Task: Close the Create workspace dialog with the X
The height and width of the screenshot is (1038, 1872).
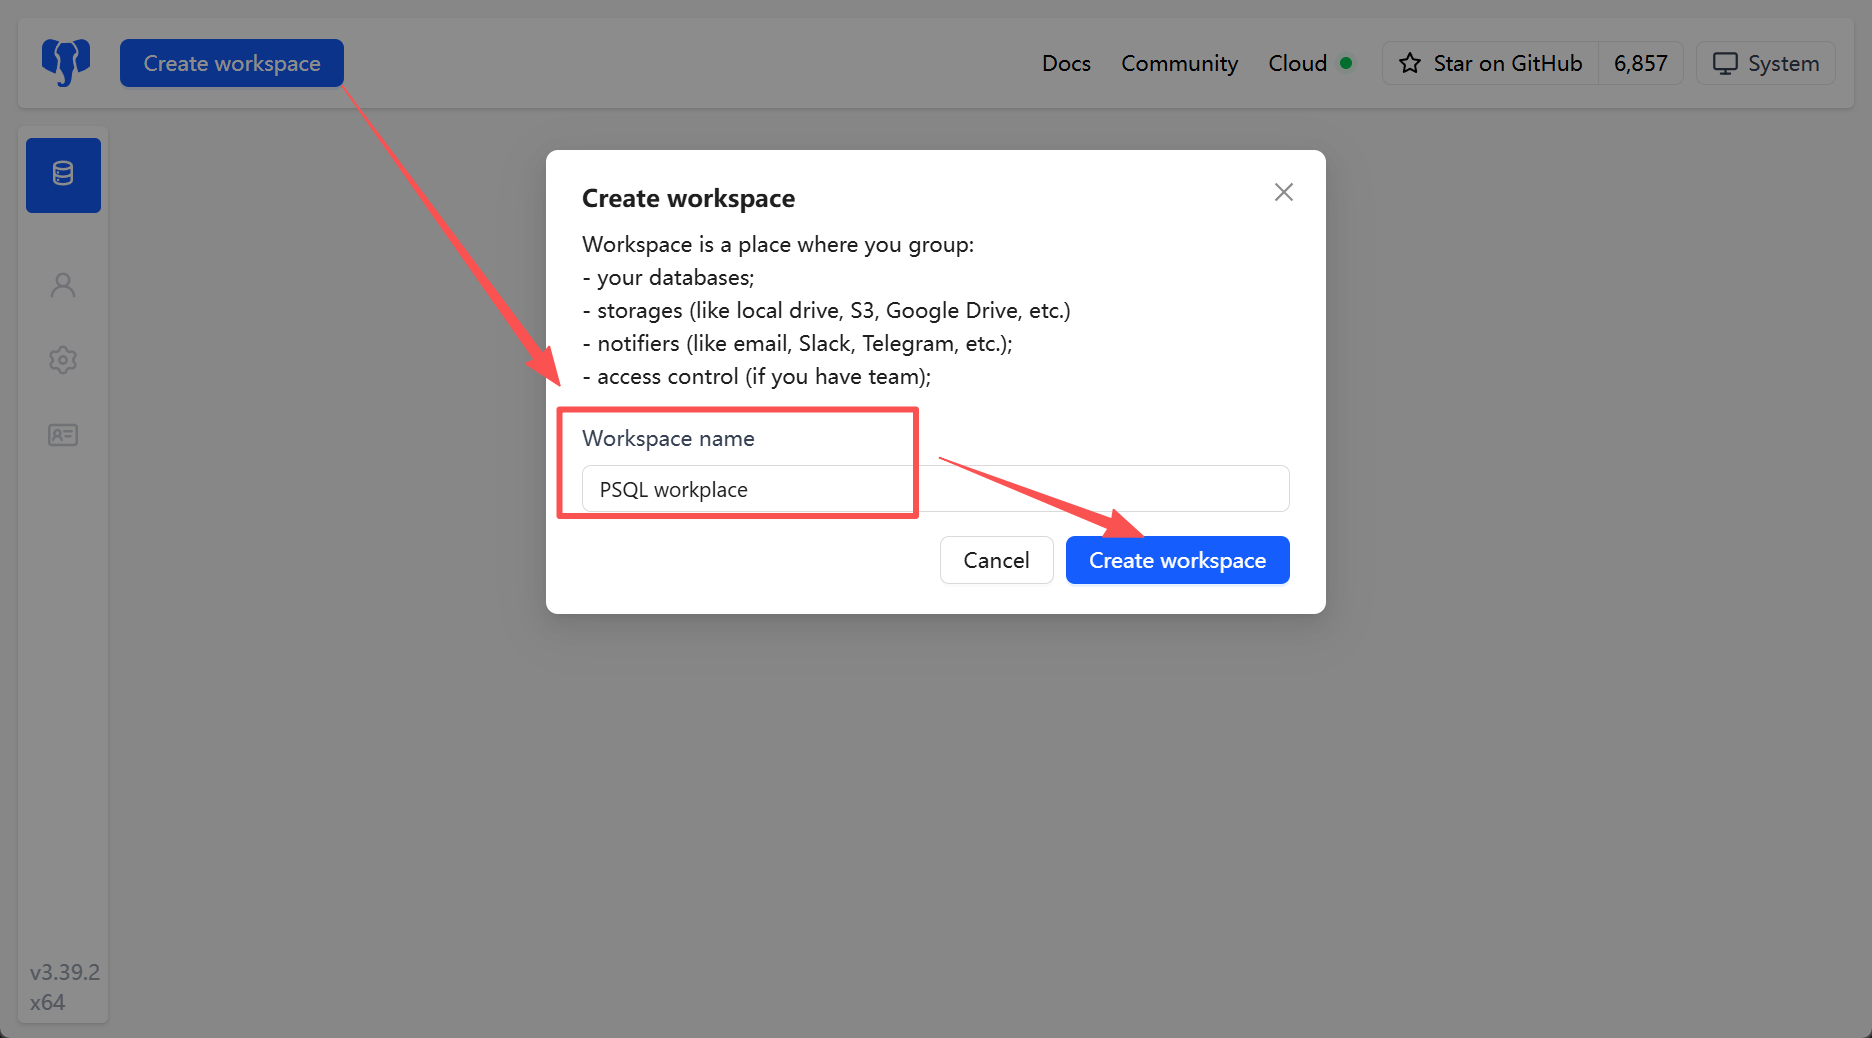Action: (1284, 192)
